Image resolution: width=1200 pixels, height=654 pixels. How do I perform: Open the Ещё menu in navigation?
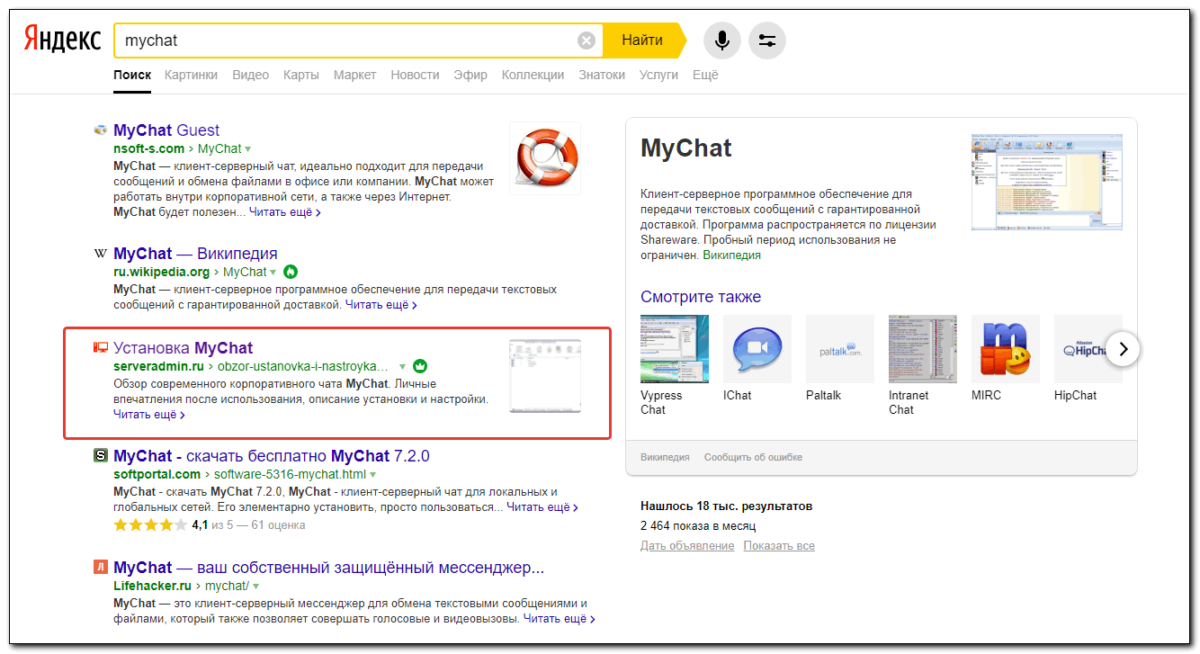pos(705,75)
